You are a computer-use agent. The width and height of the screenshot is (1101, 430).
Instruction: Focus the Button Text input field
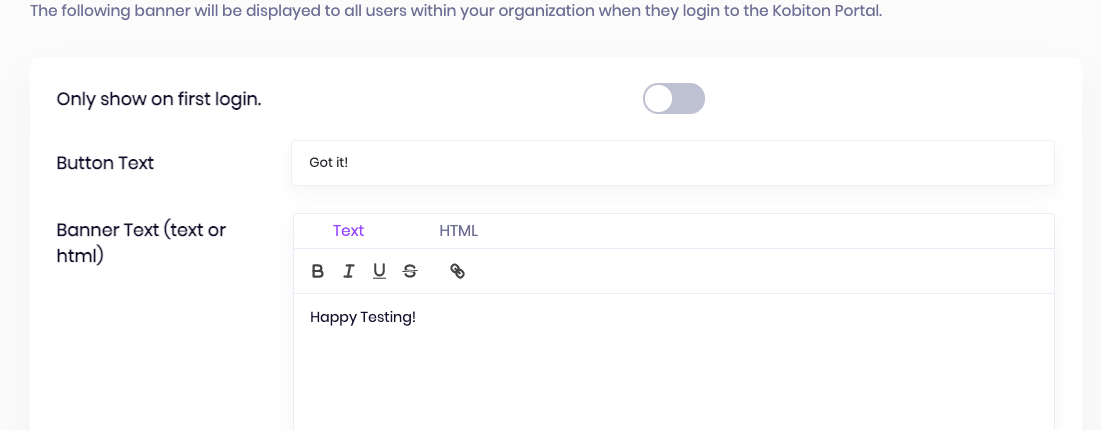673,163
